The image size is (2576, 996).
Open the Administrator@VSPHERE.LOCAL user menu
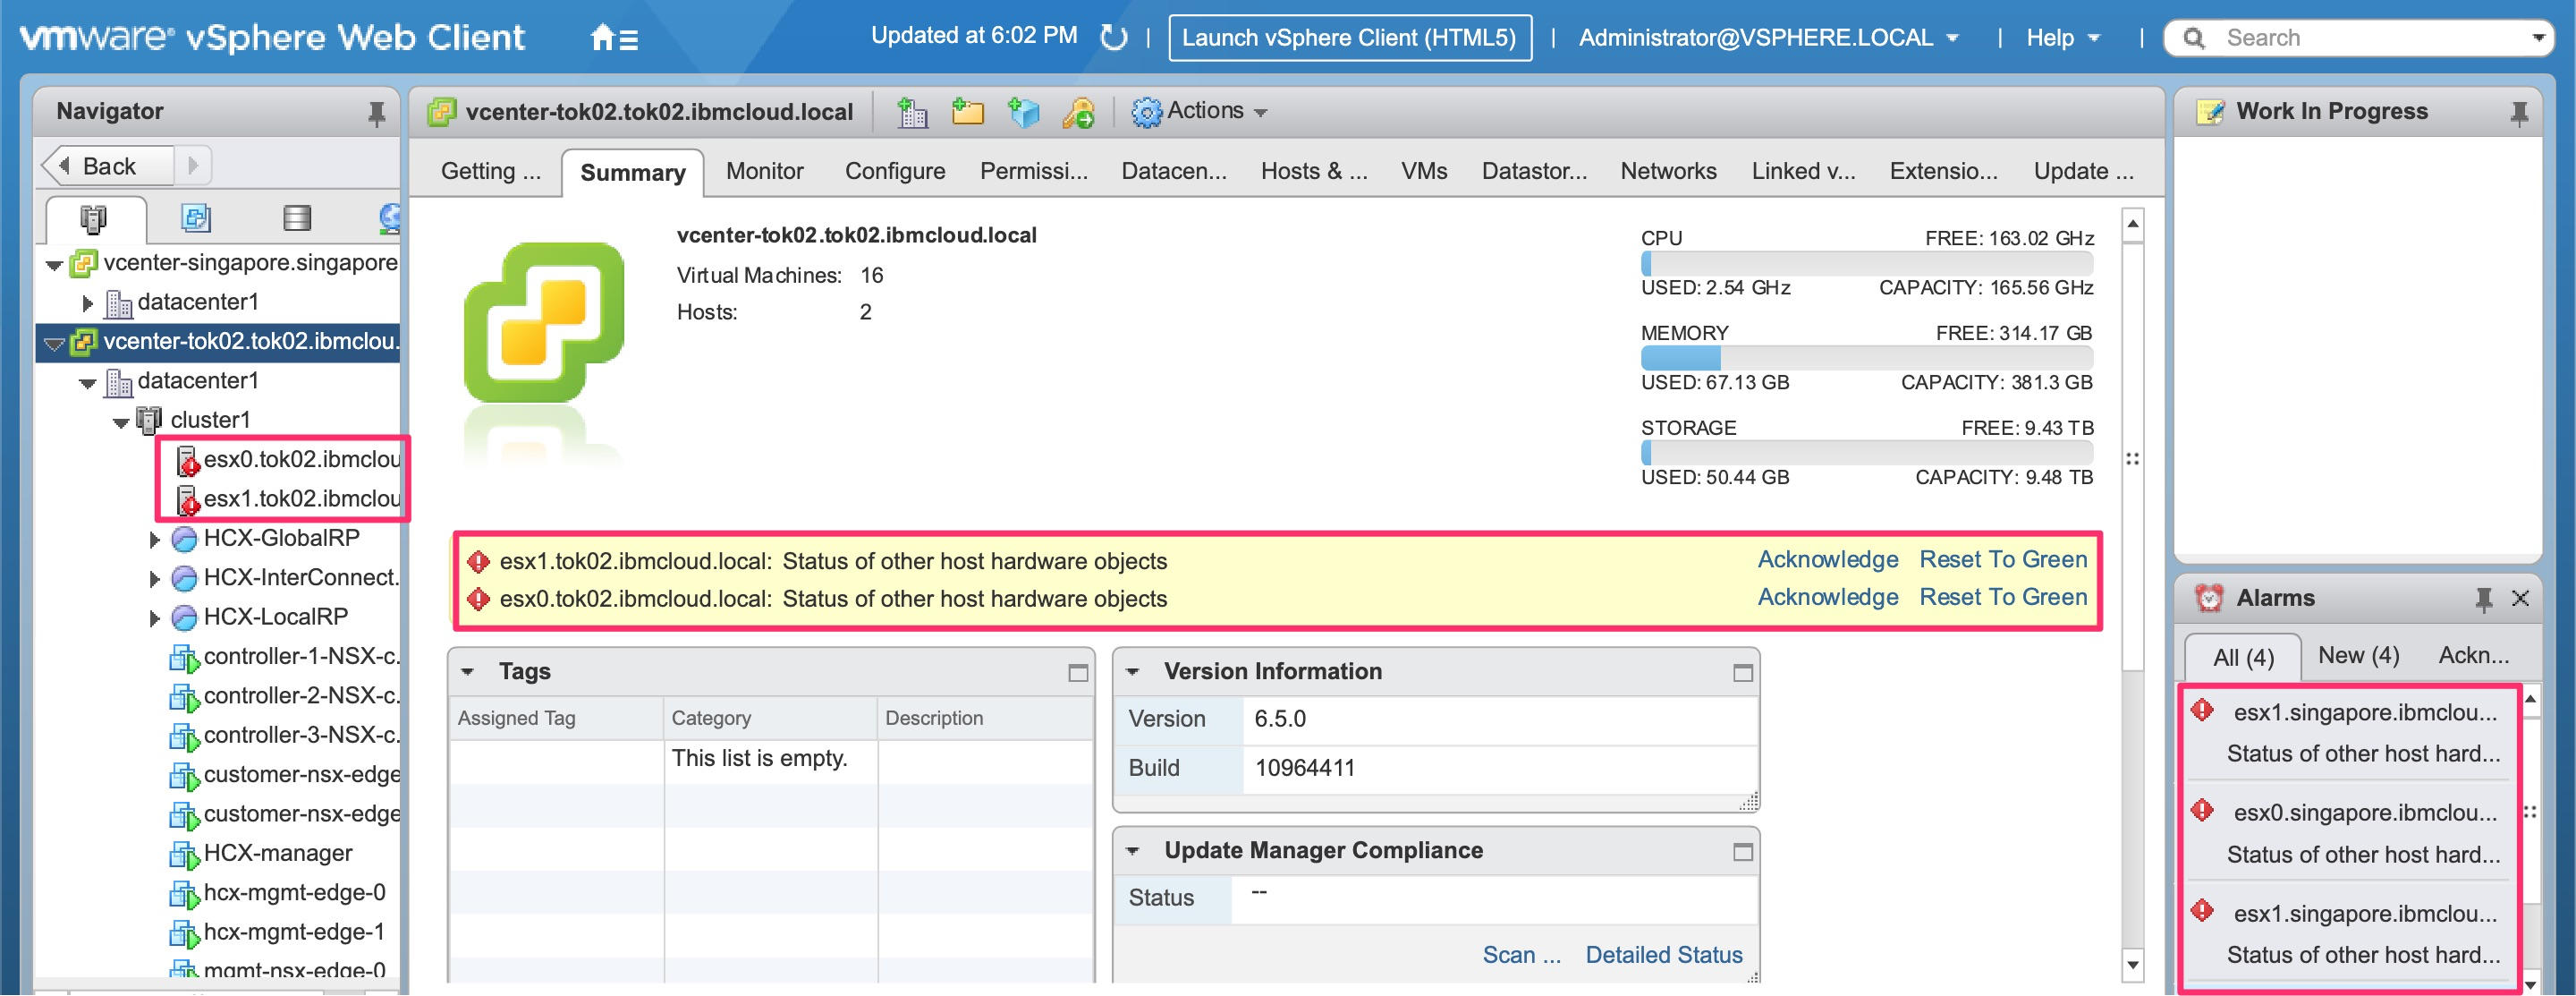(x=1768, y=38)
